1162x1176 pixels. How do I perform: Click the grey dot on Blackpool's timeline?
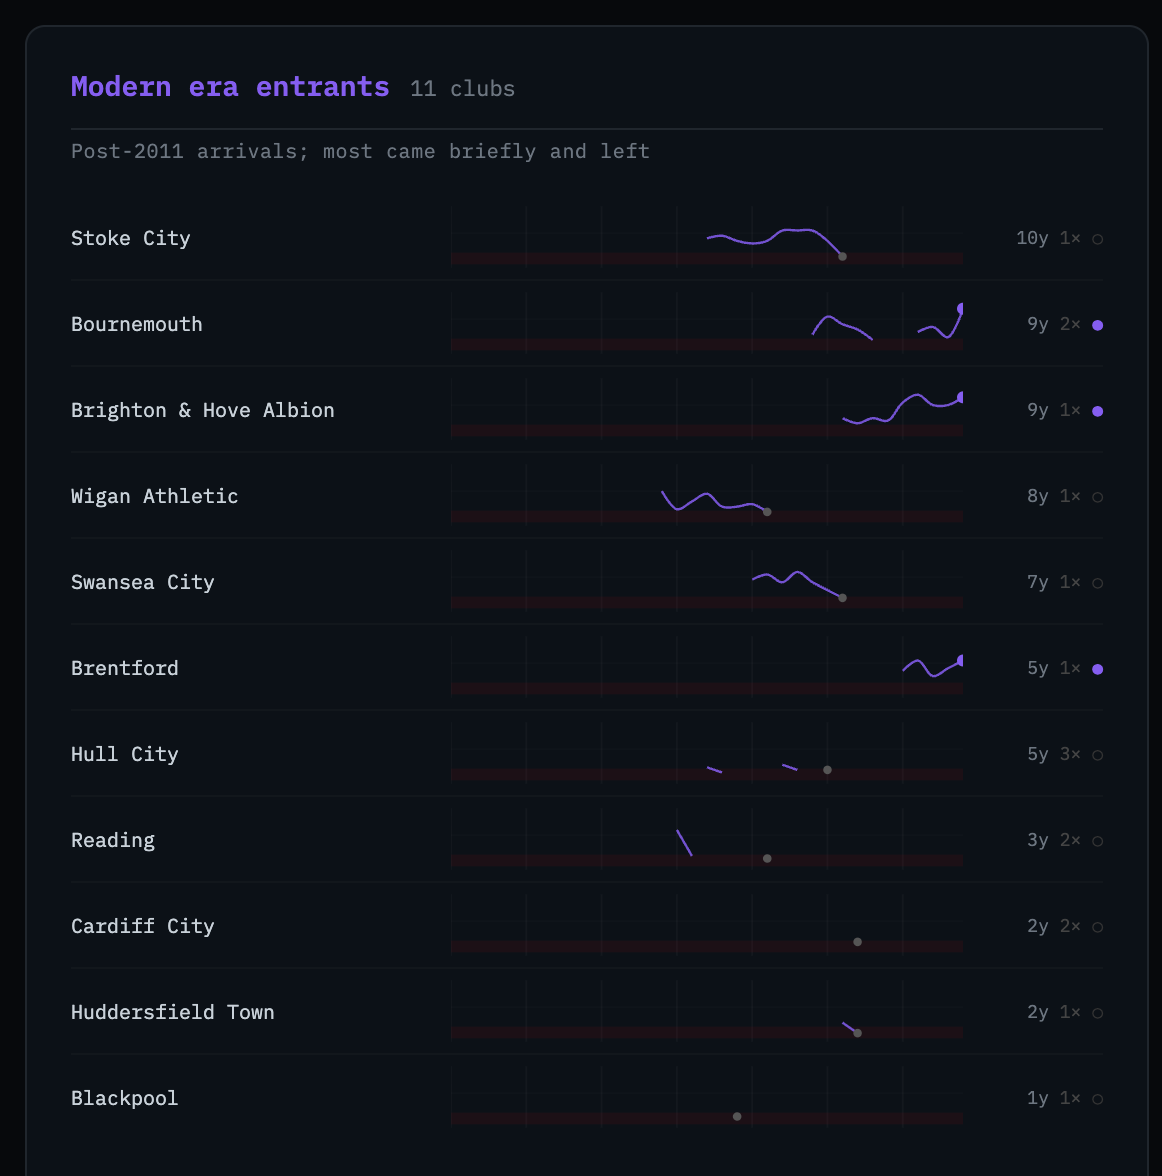pyautogui.click(x=737, y=1117)
